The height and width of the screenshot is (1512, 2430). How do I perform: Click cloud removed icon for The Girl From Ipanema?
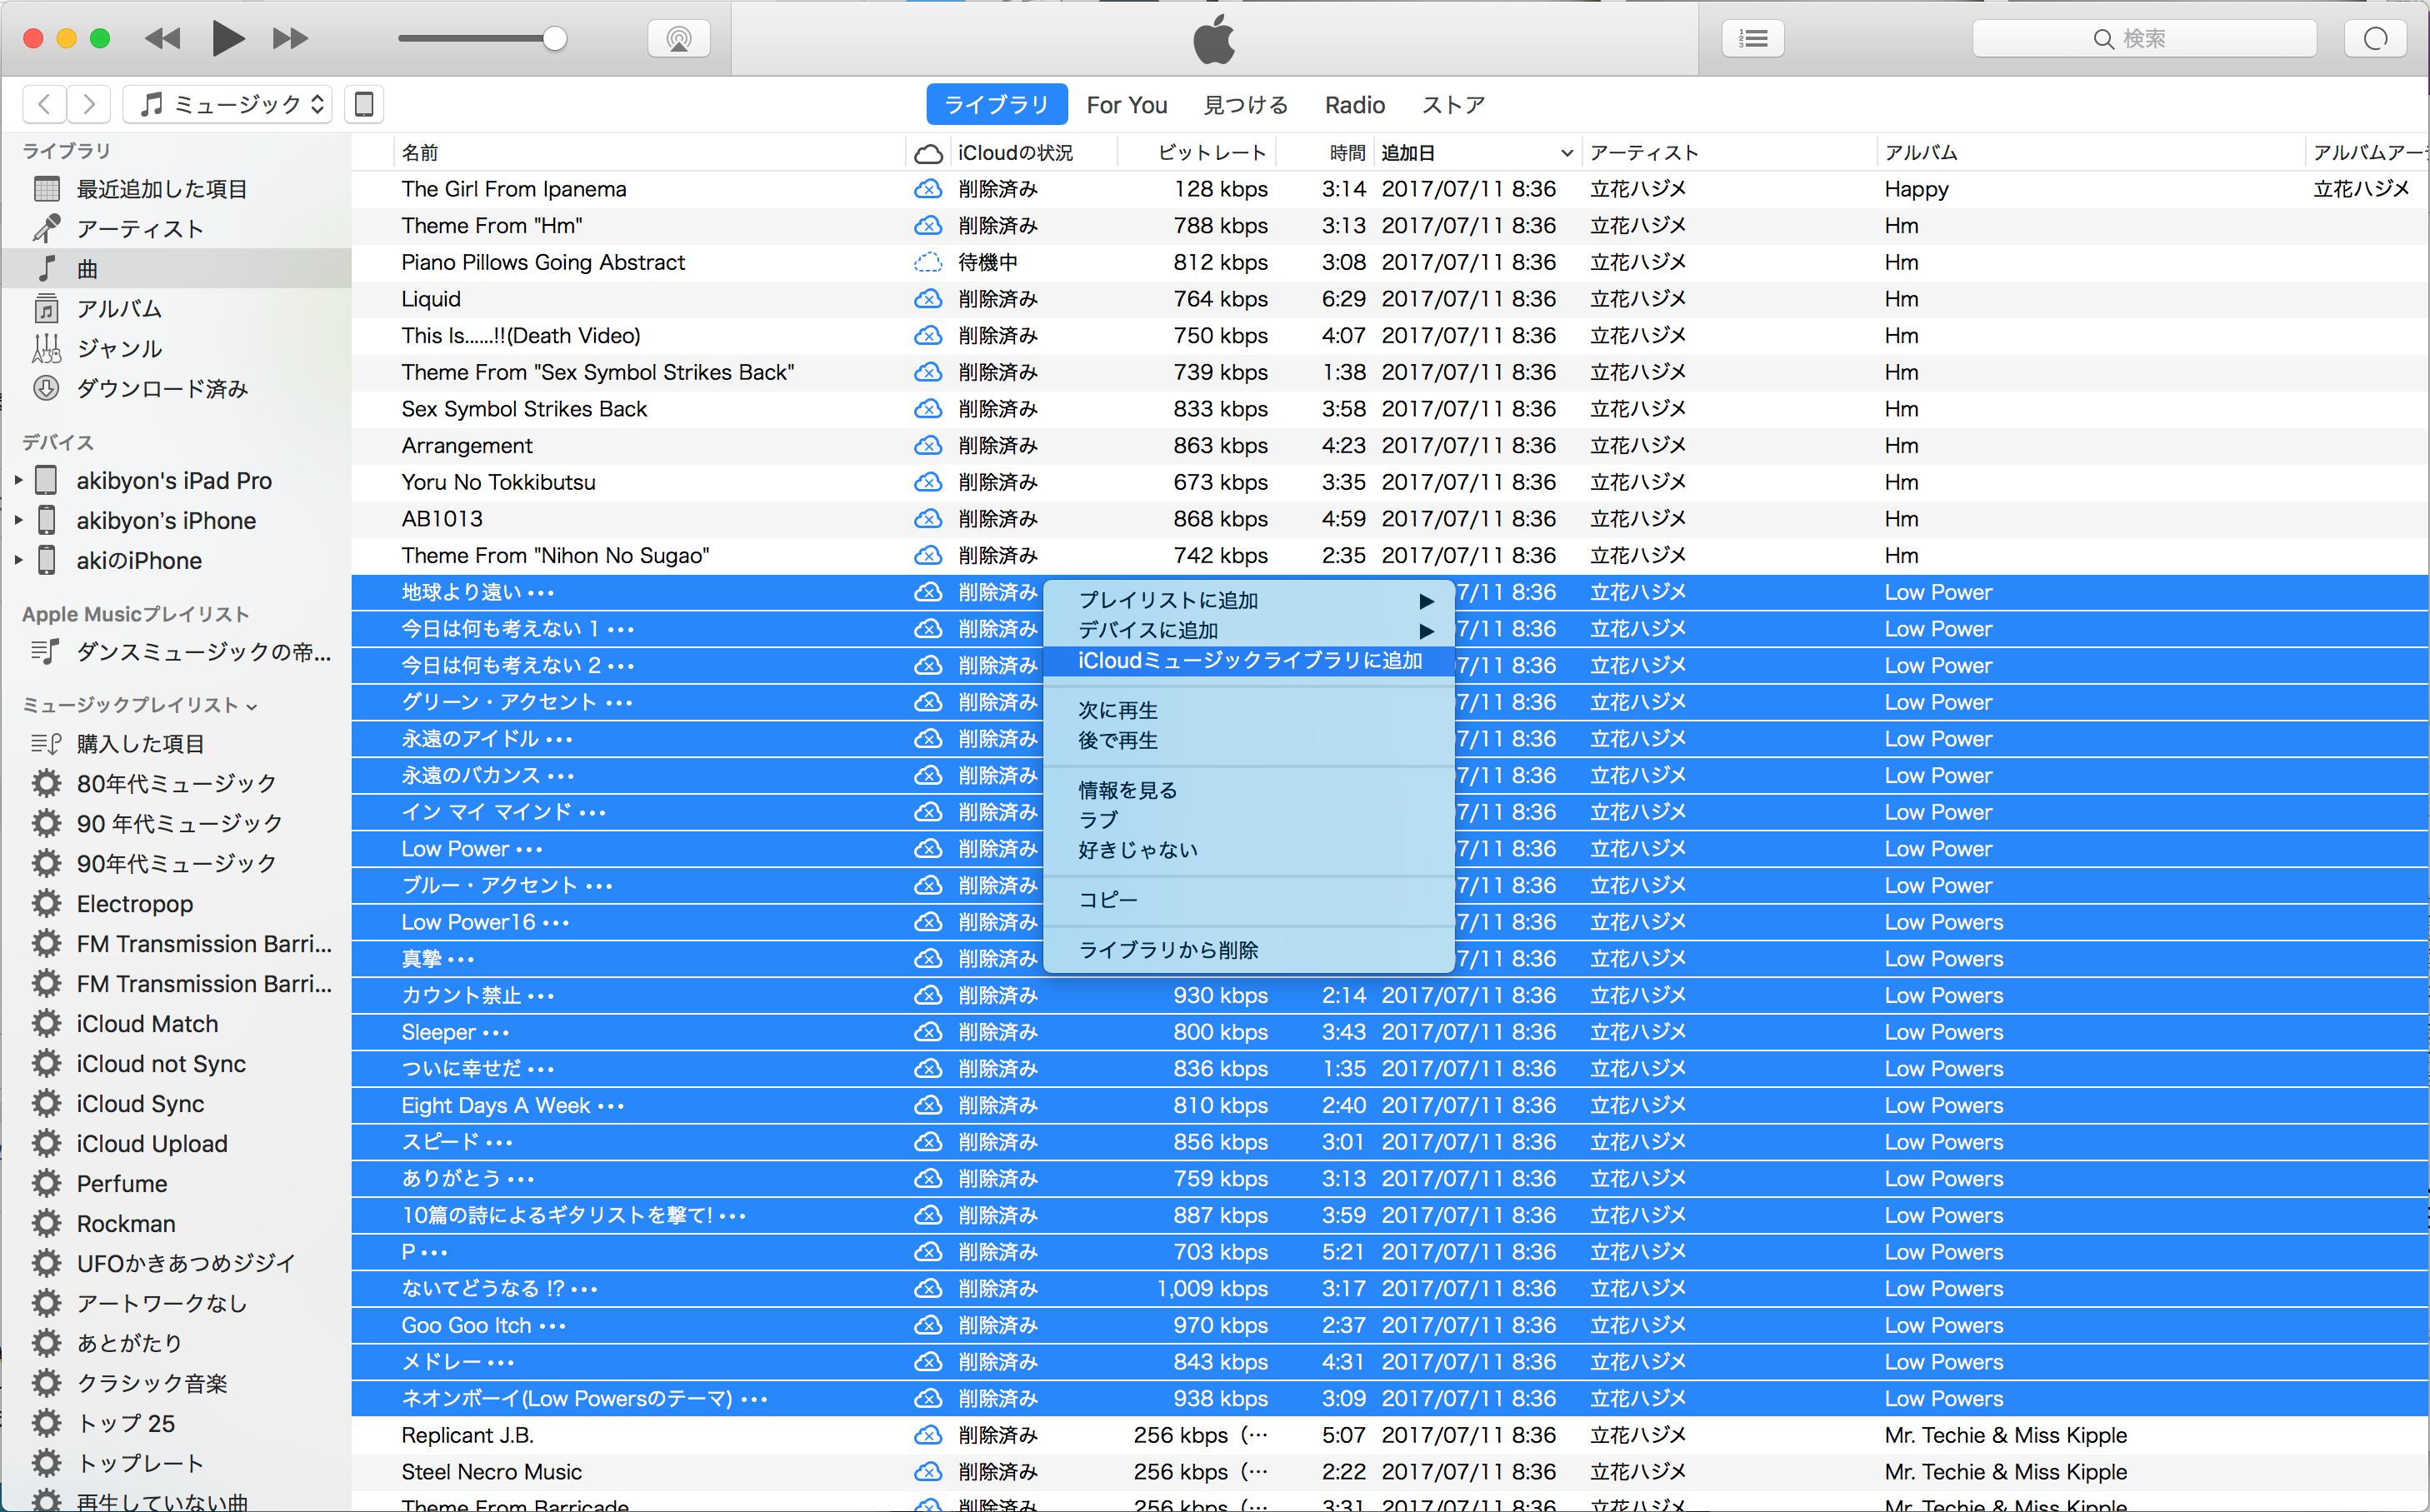(928, 189)
